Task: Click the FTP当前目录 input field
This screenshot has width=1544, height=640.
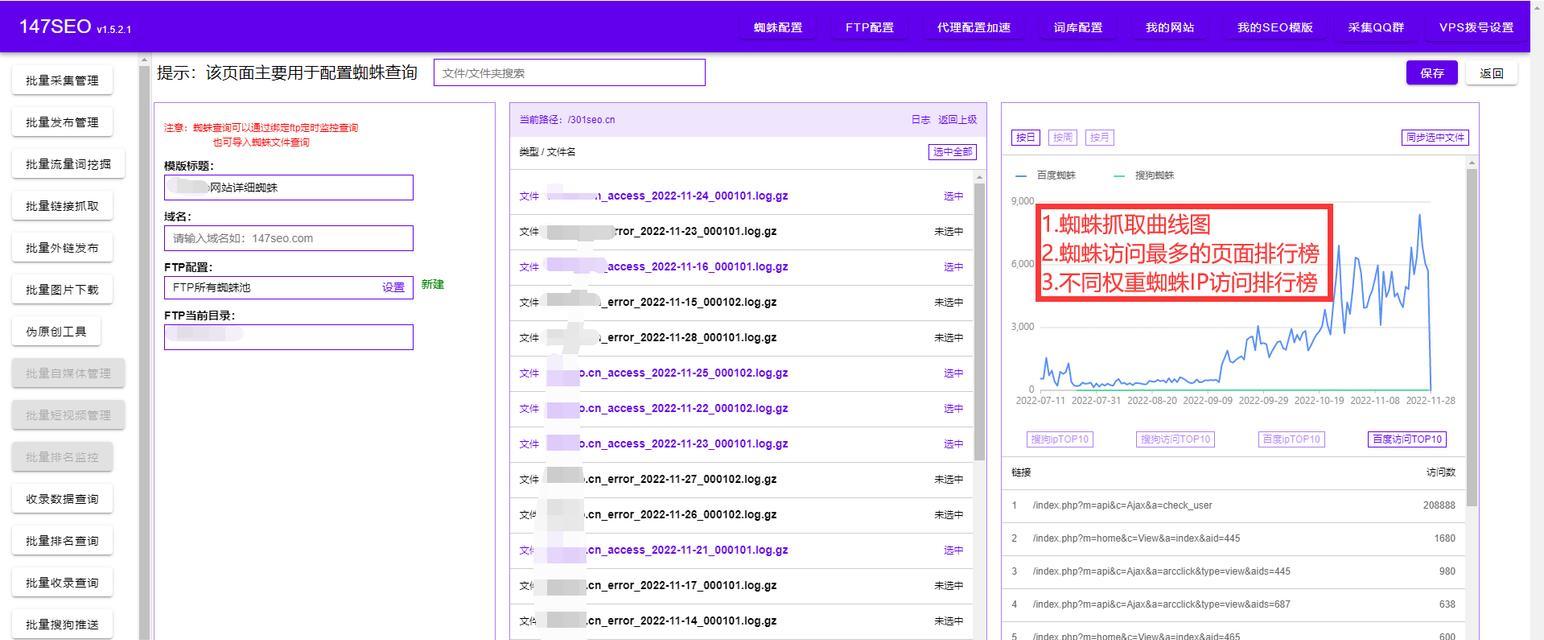Action: (288, 337)
